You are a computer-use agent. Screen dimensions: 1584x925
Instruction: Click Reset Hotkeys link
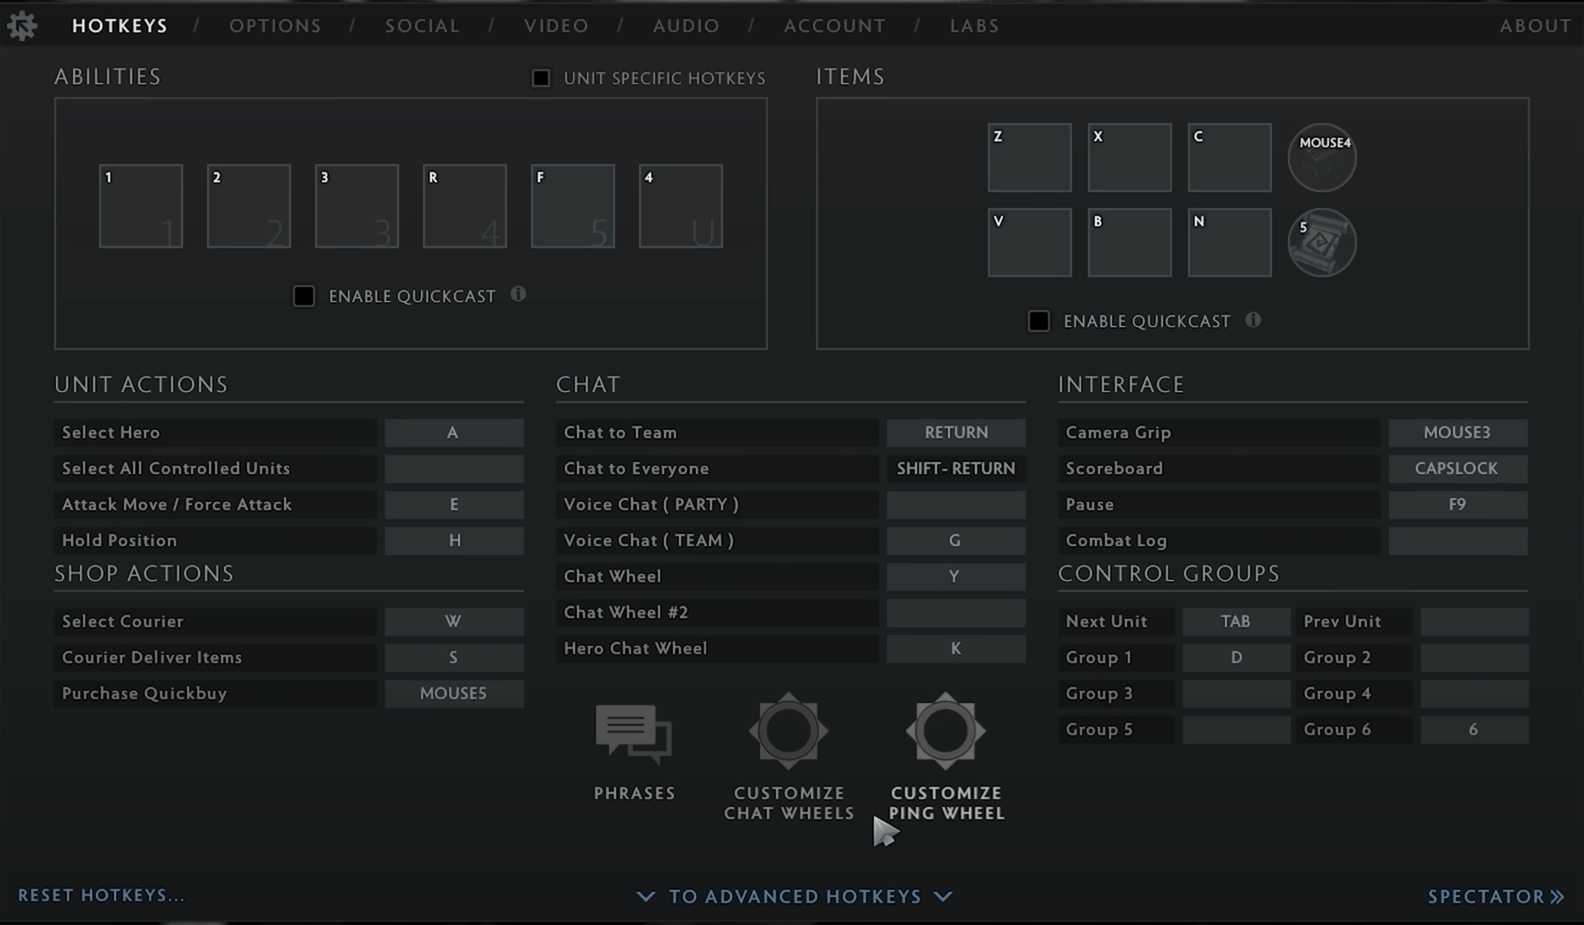tap(101, 895)
